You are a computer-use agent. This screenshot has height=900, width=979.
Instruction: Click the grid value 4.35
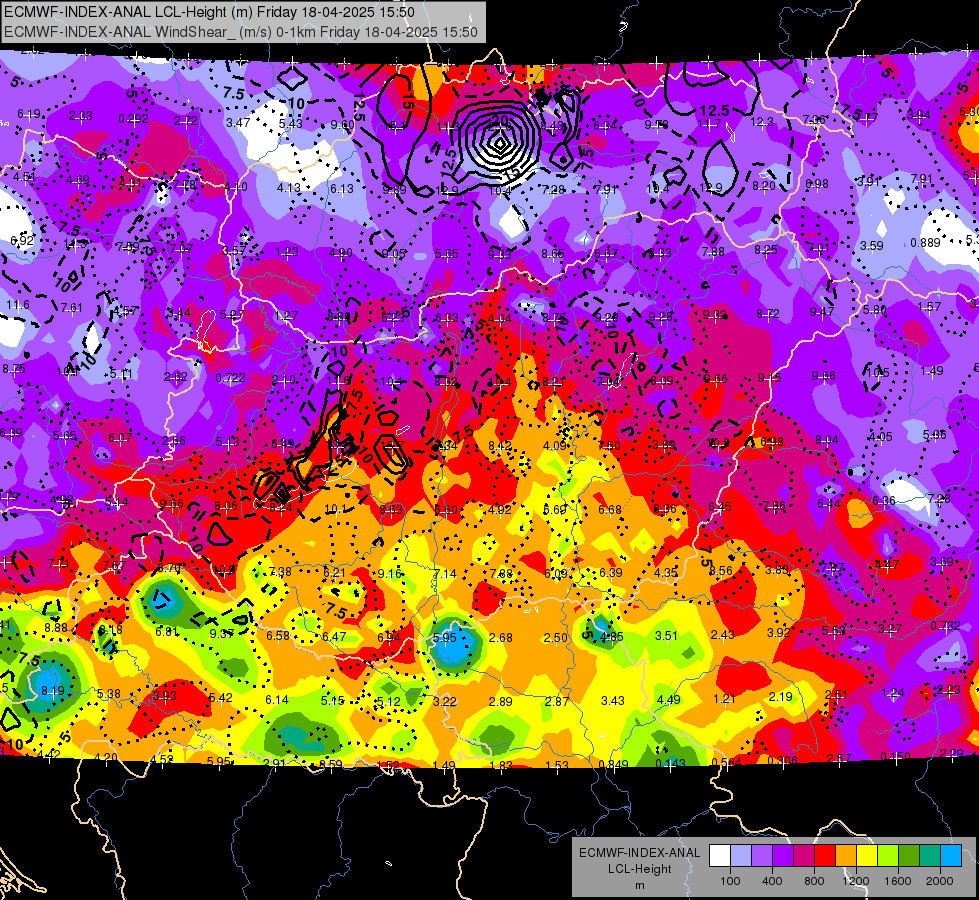(666, 572)
